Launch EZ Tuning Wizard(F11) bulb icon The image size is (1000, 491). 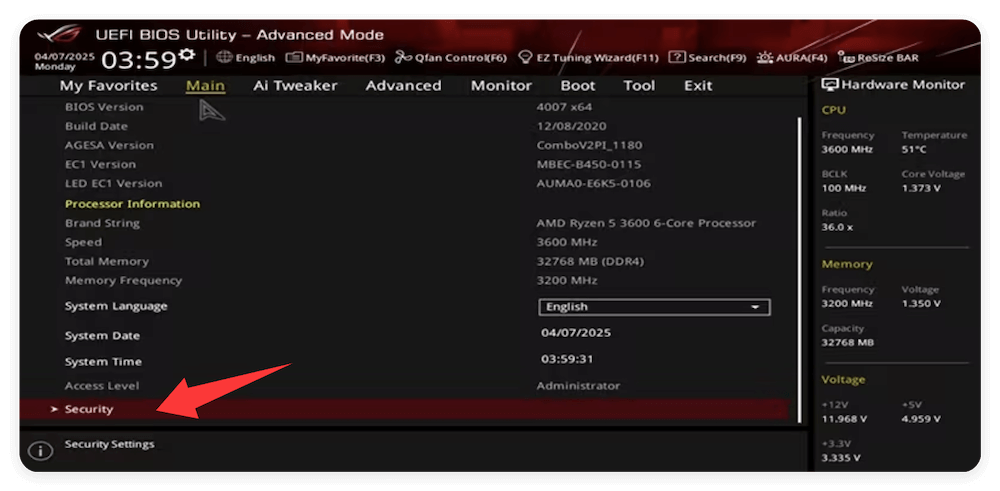coord(525,57)
